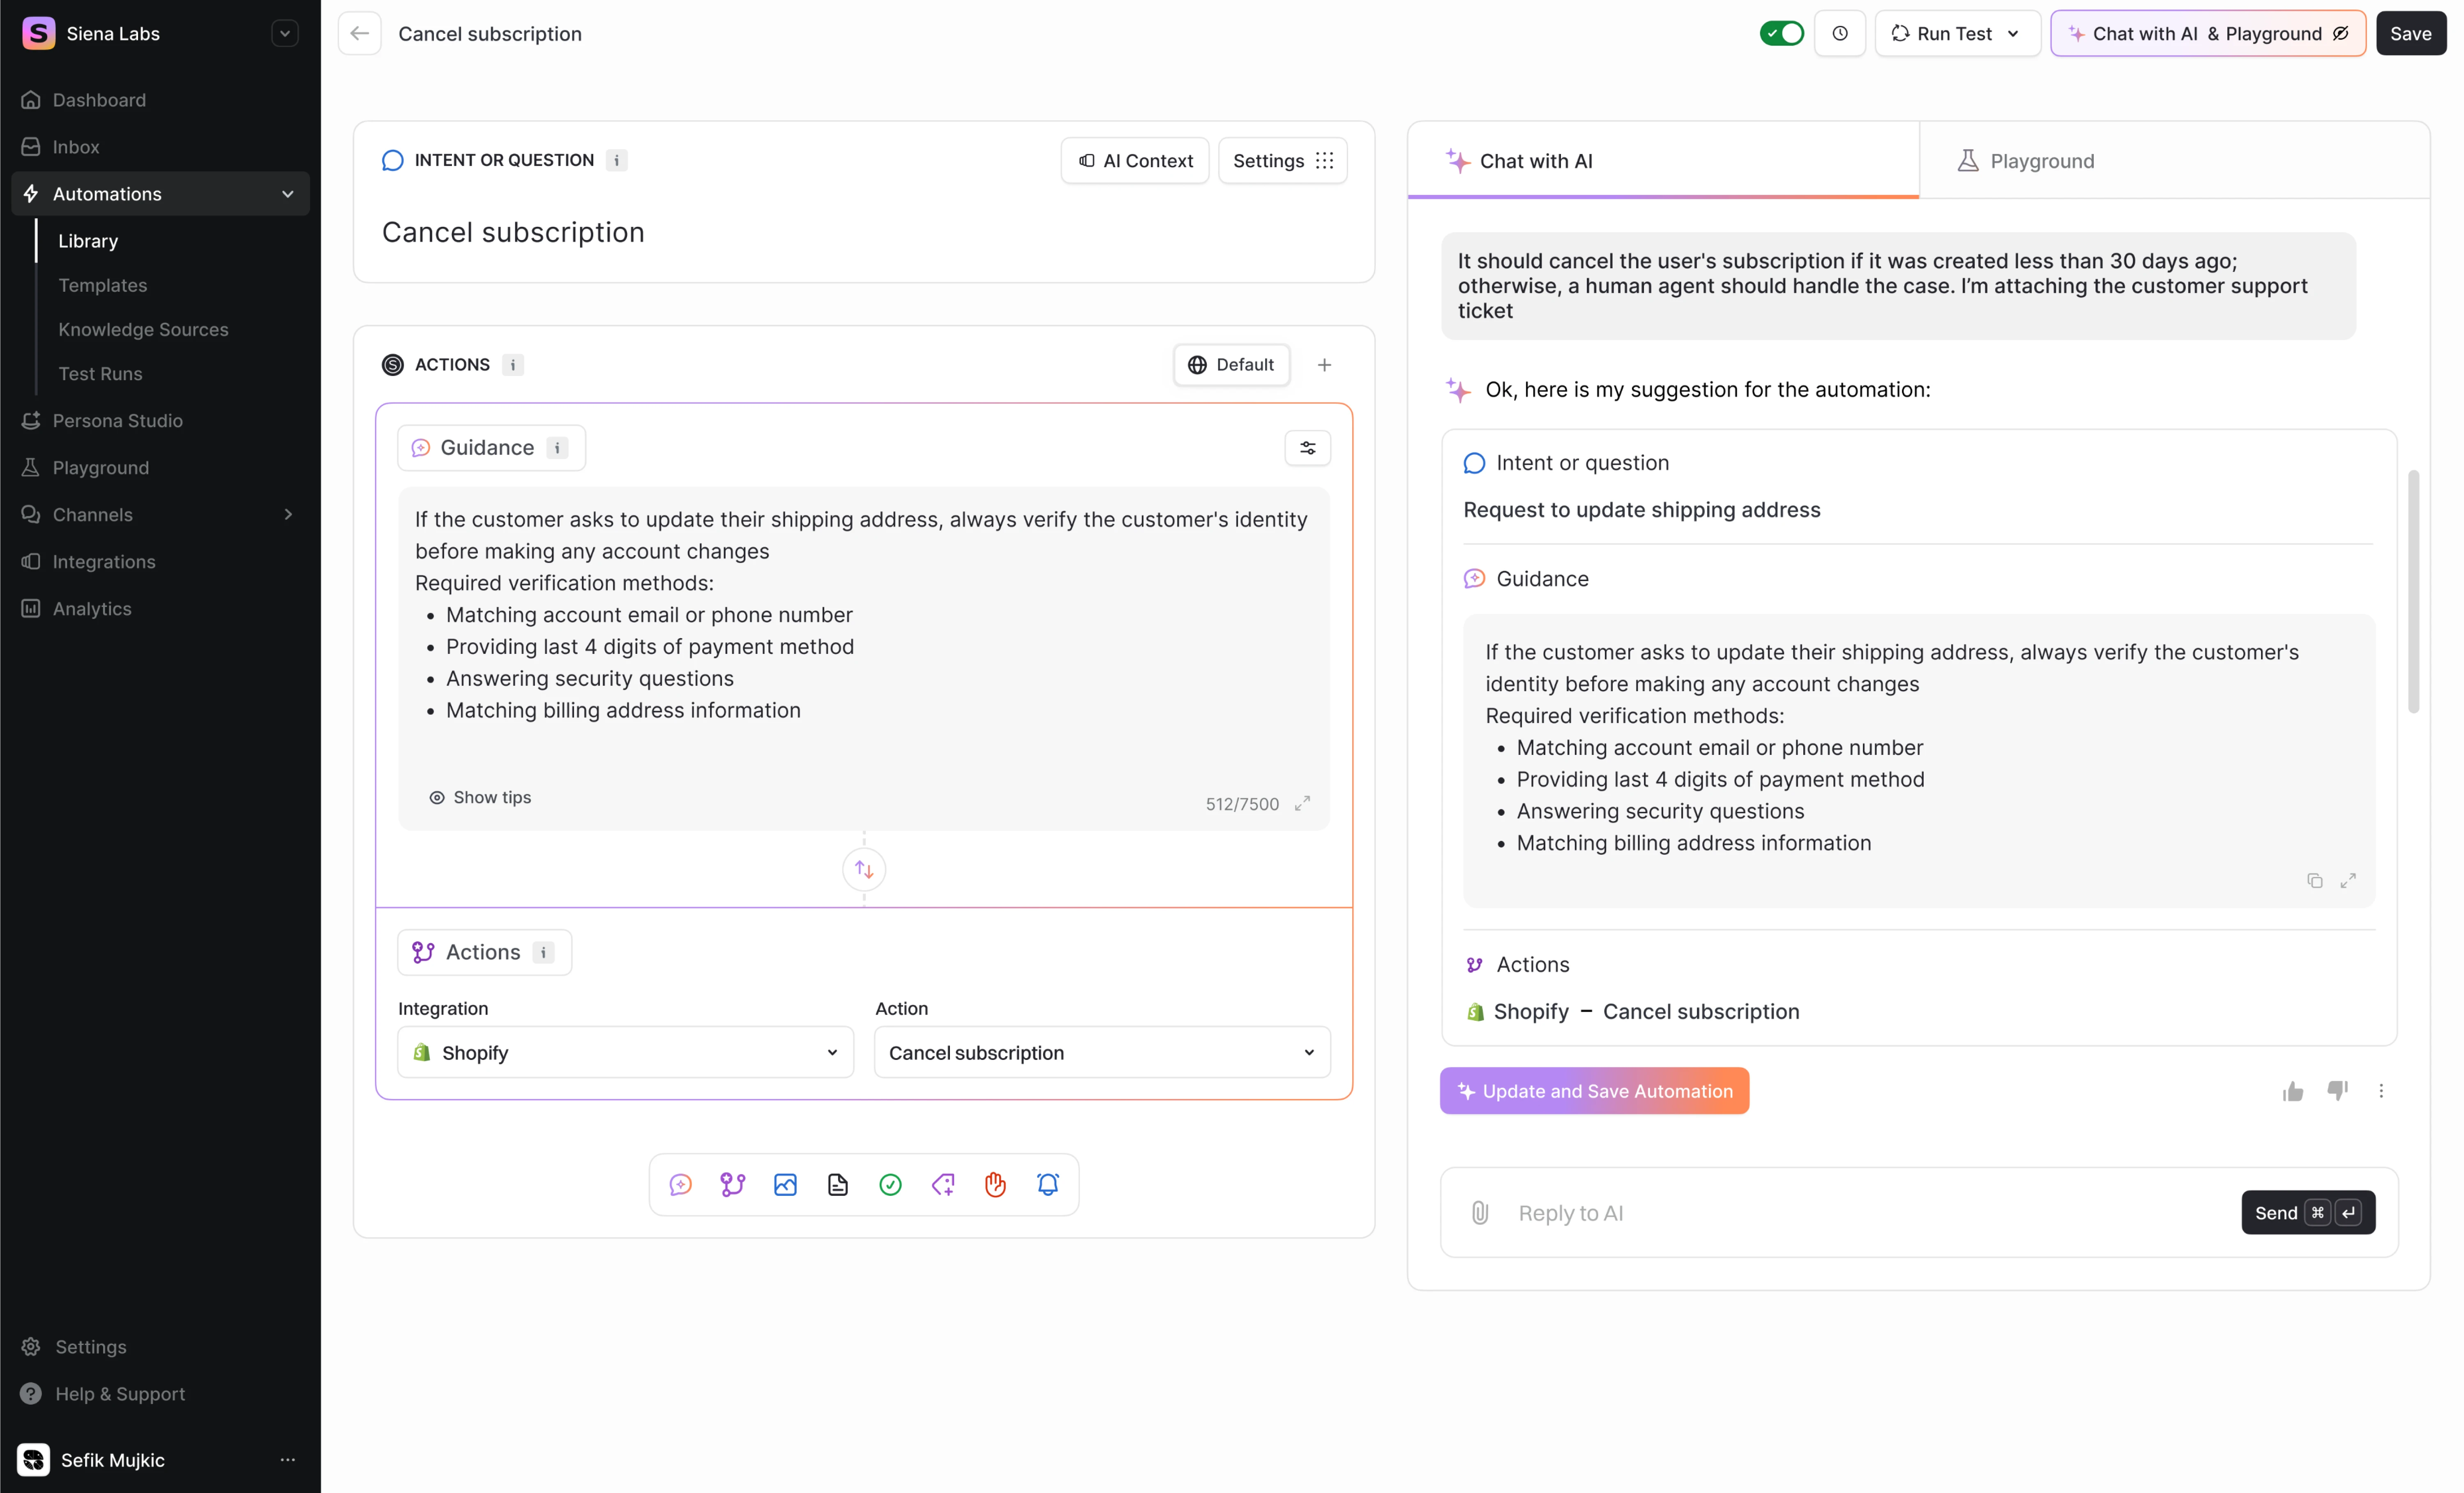Open the Guidance adjustment settings icon

point(1308,447)
